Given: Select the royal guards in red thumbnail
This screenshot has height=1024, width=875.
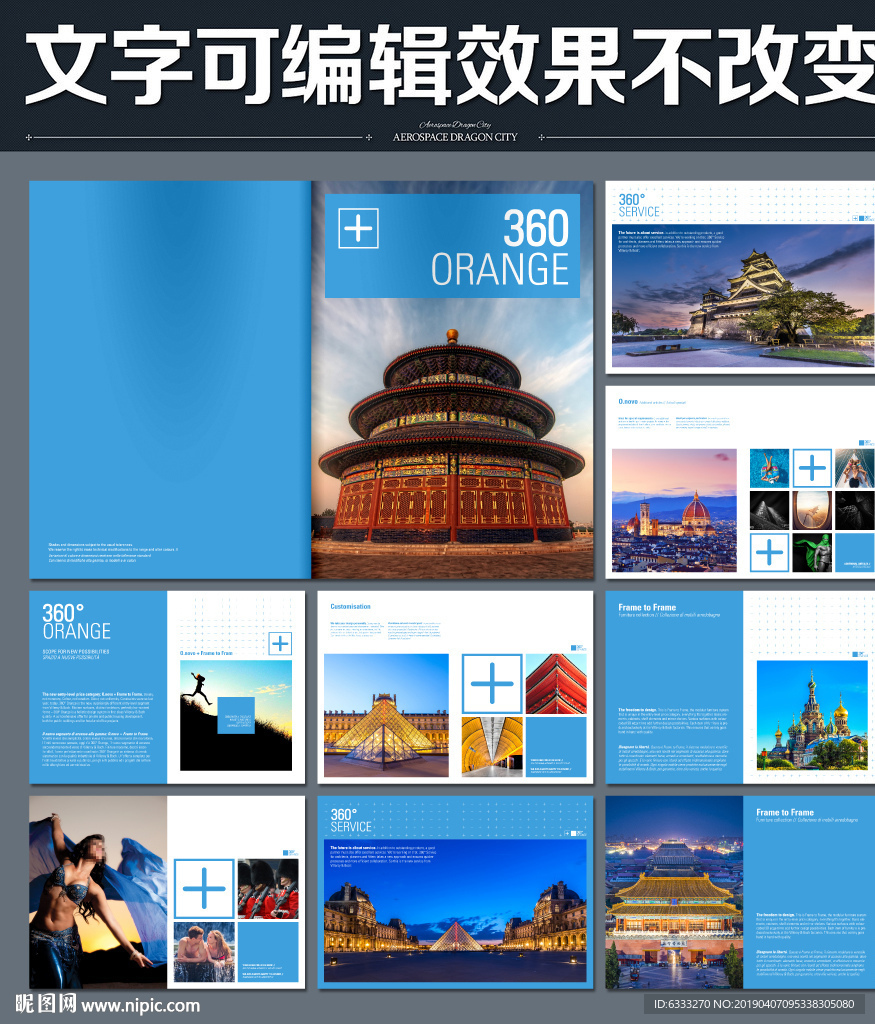Looking at the screenshot, I should [x=268, y=889].
